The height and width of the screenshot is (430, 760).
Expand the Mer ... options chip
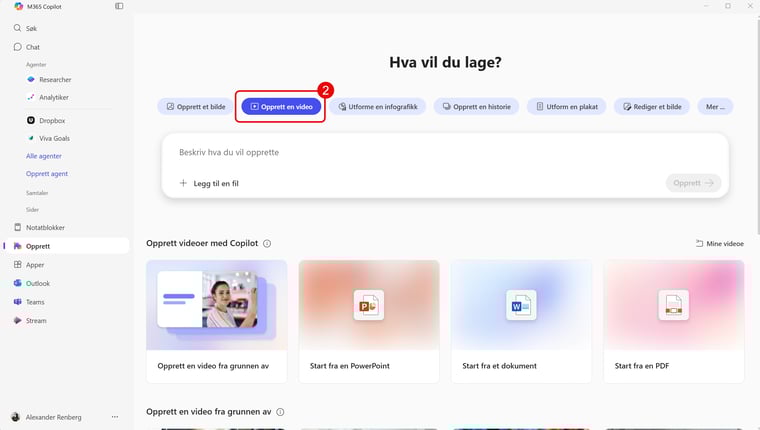coord(715,107)
